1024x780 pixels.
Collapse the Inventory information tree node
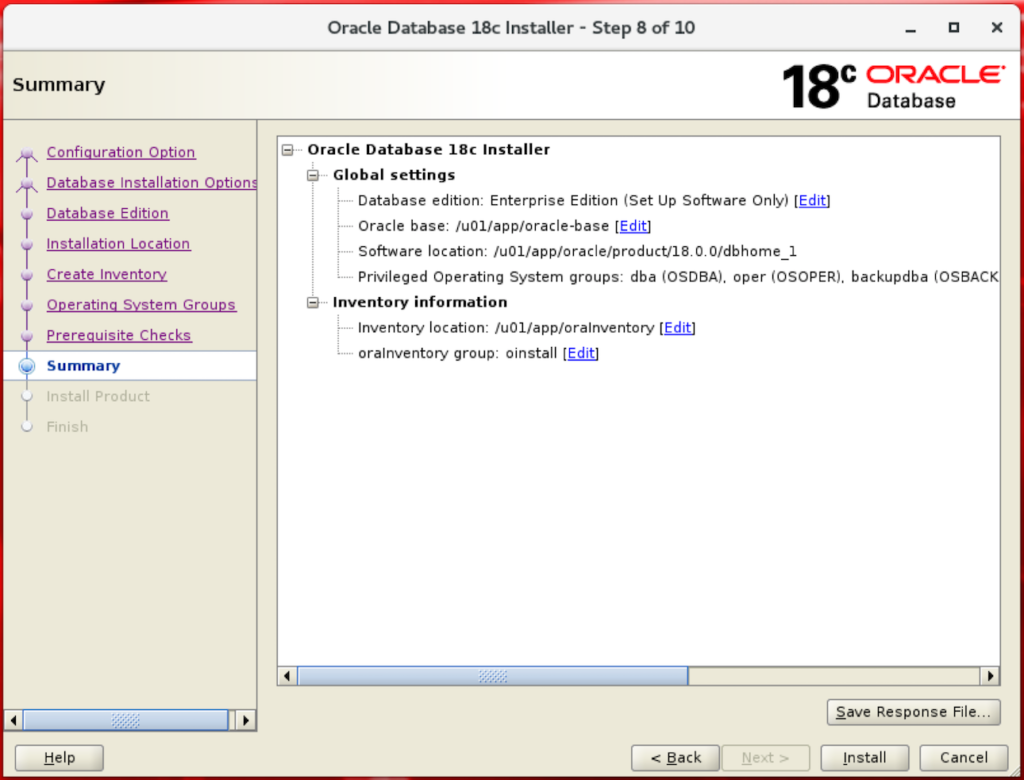click(x=313, y=302)
